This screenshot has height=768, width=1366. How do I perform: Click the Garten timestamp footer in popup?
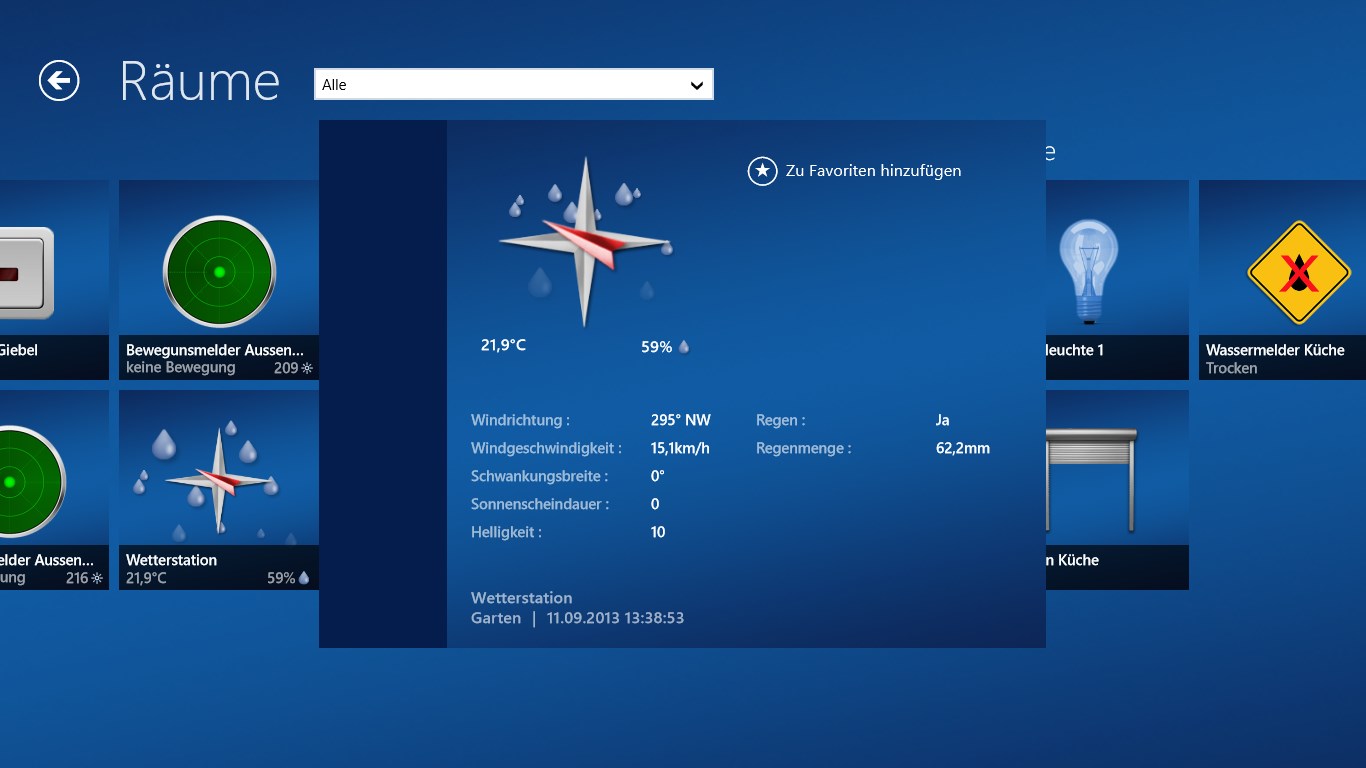pyautogui.click(x=577, y=618)
